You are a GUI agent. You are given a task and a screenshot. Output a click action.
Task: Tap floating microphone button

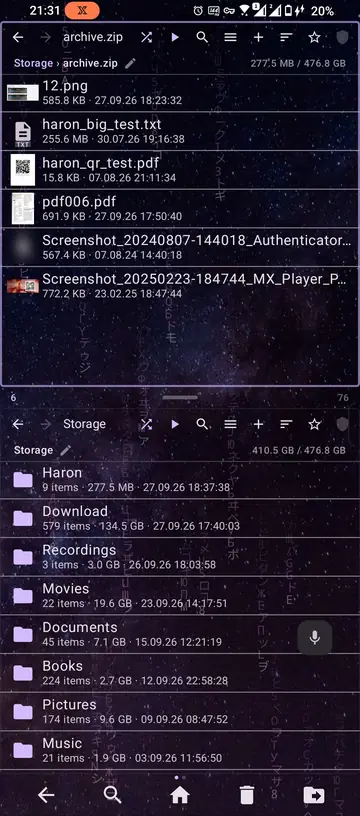pyautogui.click(x=315, y=638)
